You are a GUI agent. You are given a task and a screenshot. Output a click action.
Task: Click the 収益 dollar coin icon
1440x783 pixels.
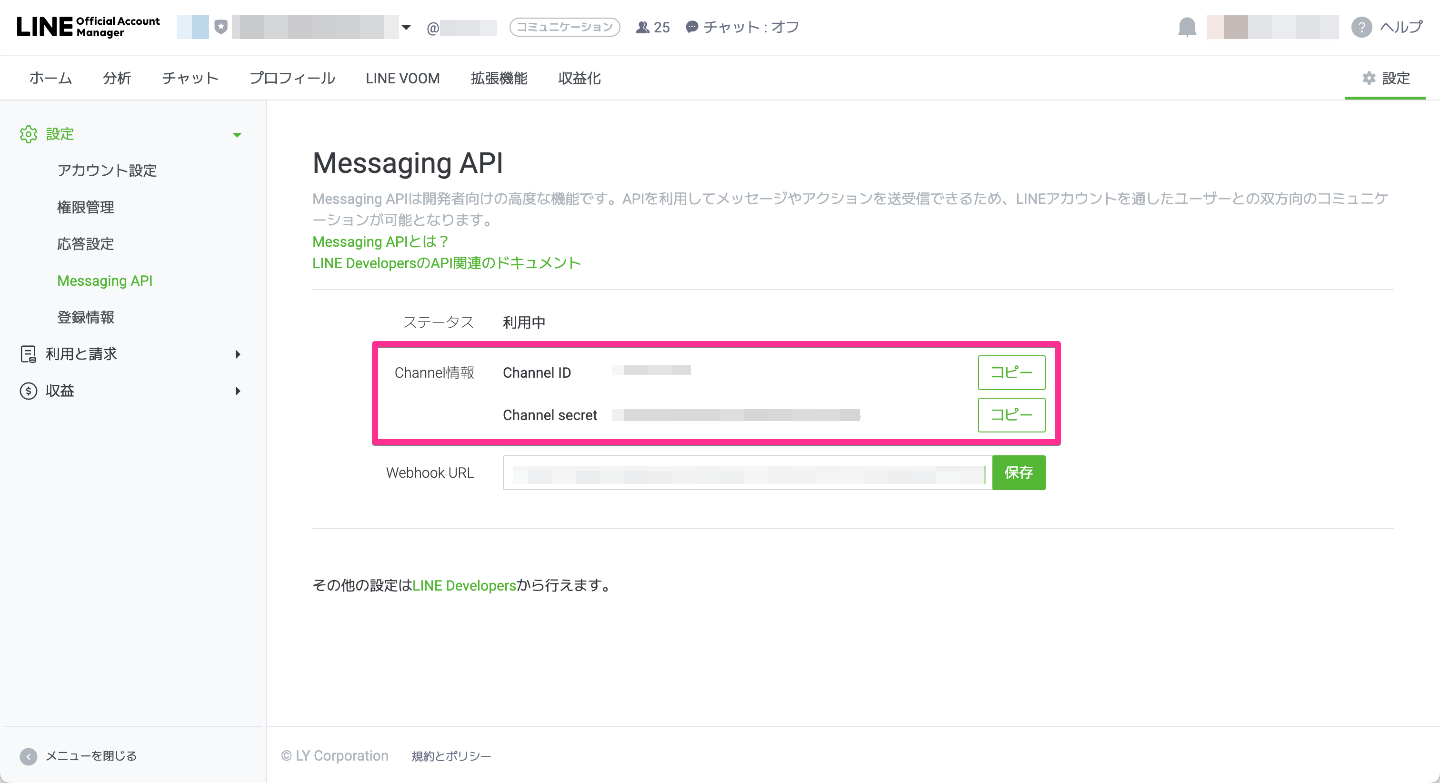click(x=29, y=391)
